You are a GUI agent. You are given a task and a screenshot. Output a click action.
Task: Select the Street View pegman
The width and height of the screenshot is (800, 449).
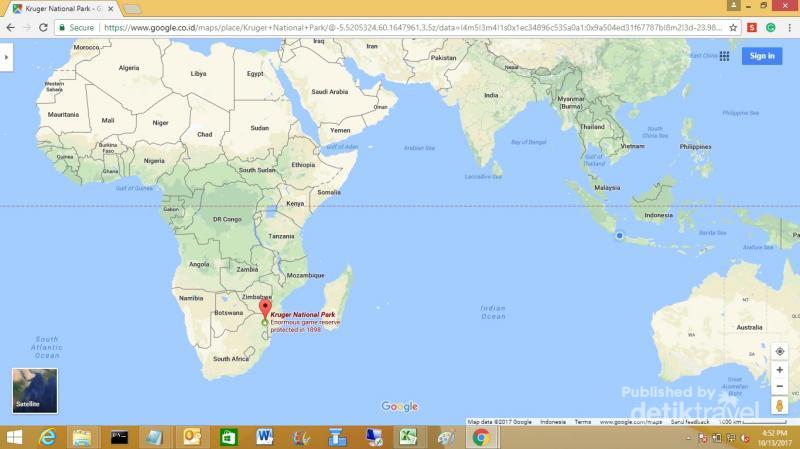tap(779, 406)
